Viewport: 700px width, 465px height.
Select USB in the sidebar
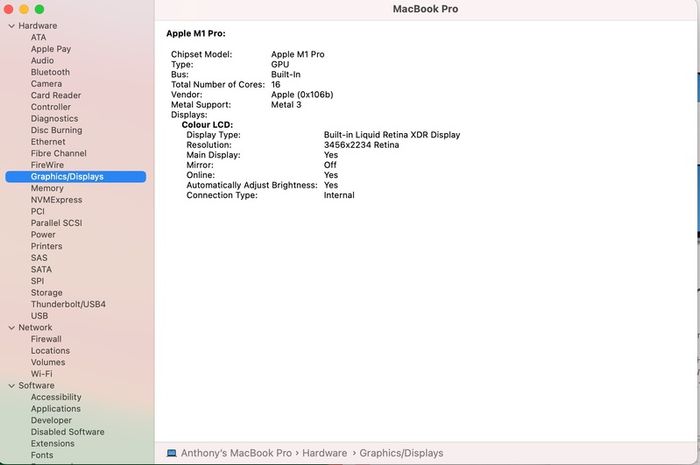(x=39, y=316)
